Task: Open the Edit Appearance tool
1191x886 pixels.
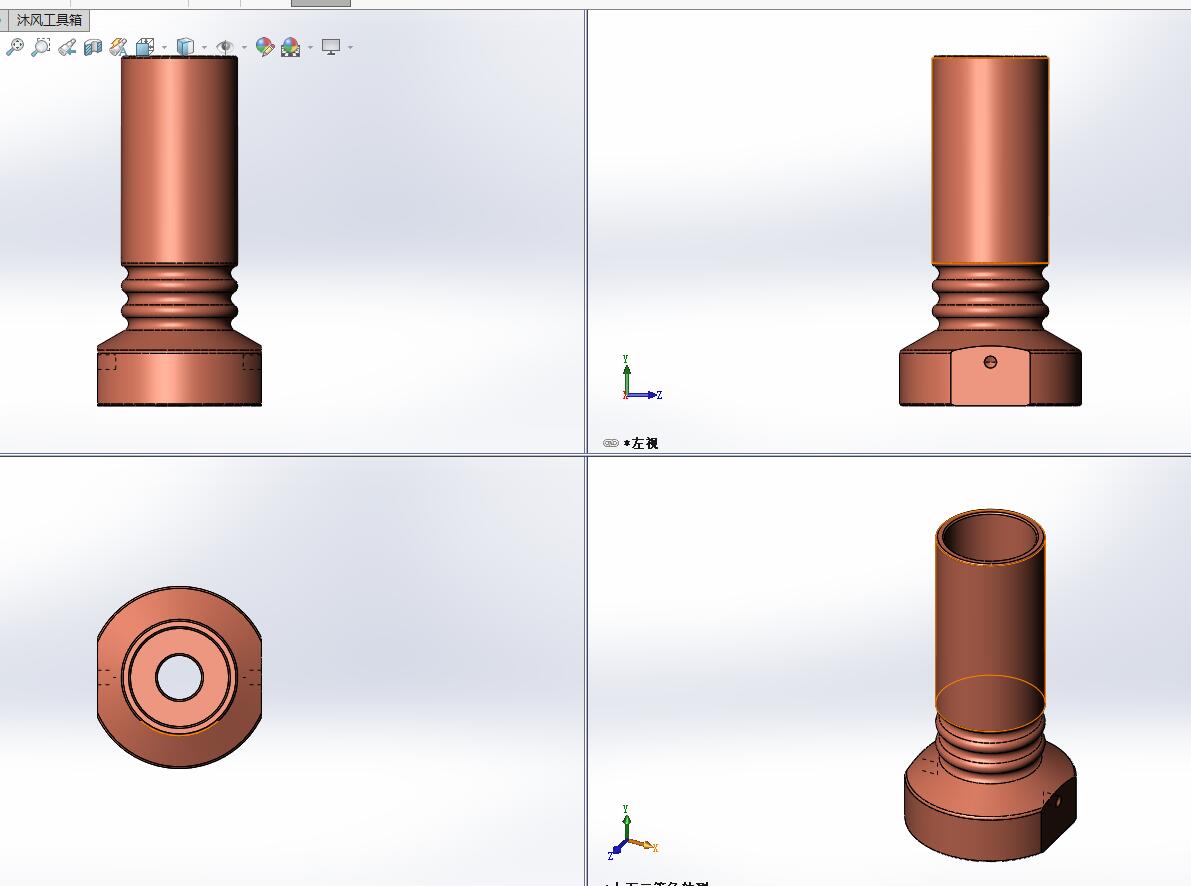Action: 264,47
